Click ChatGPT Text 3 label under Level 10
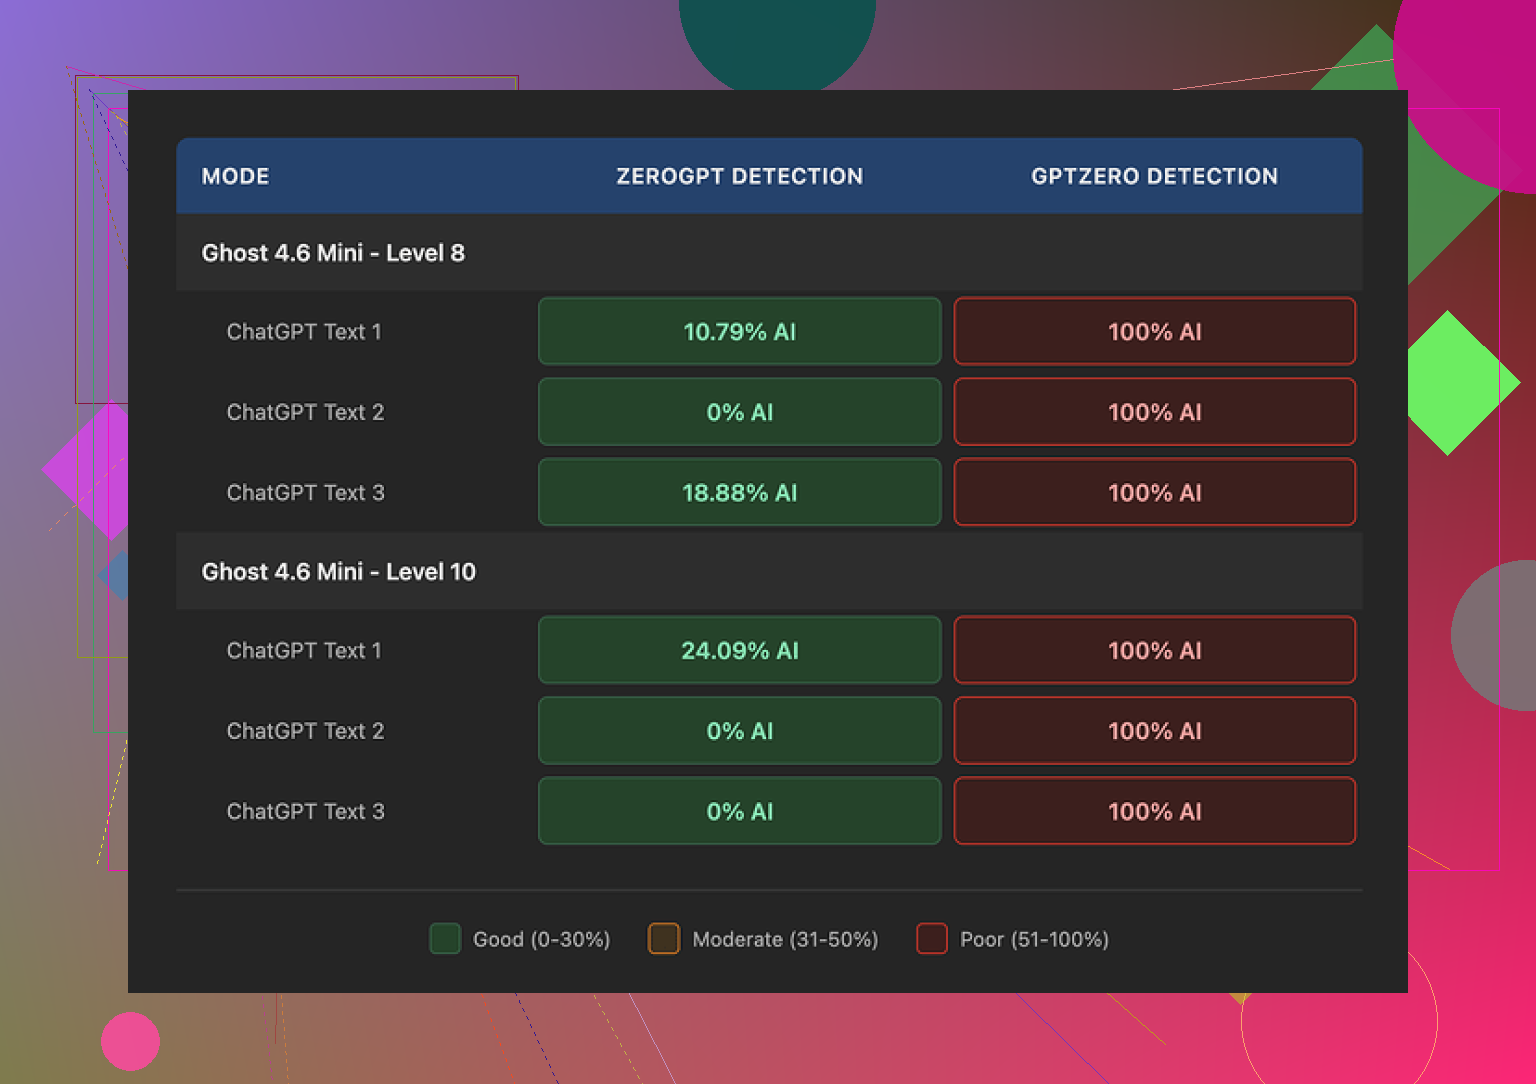The width and height of the screenshot is (1536, 1084). coord(305,812)
